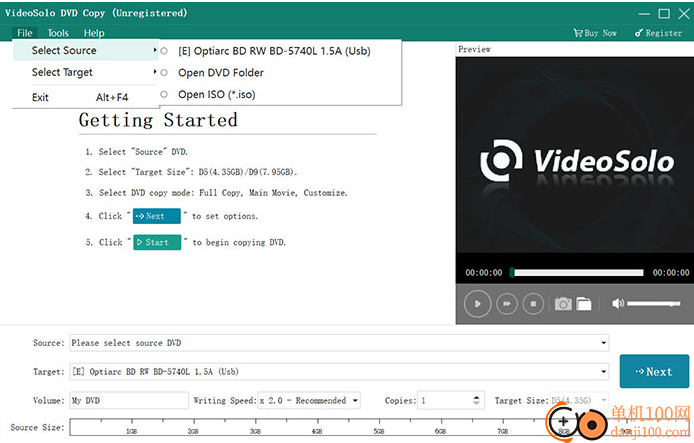Take a snapshot with the camera icon
694x443 pixels.
point(563,304)
